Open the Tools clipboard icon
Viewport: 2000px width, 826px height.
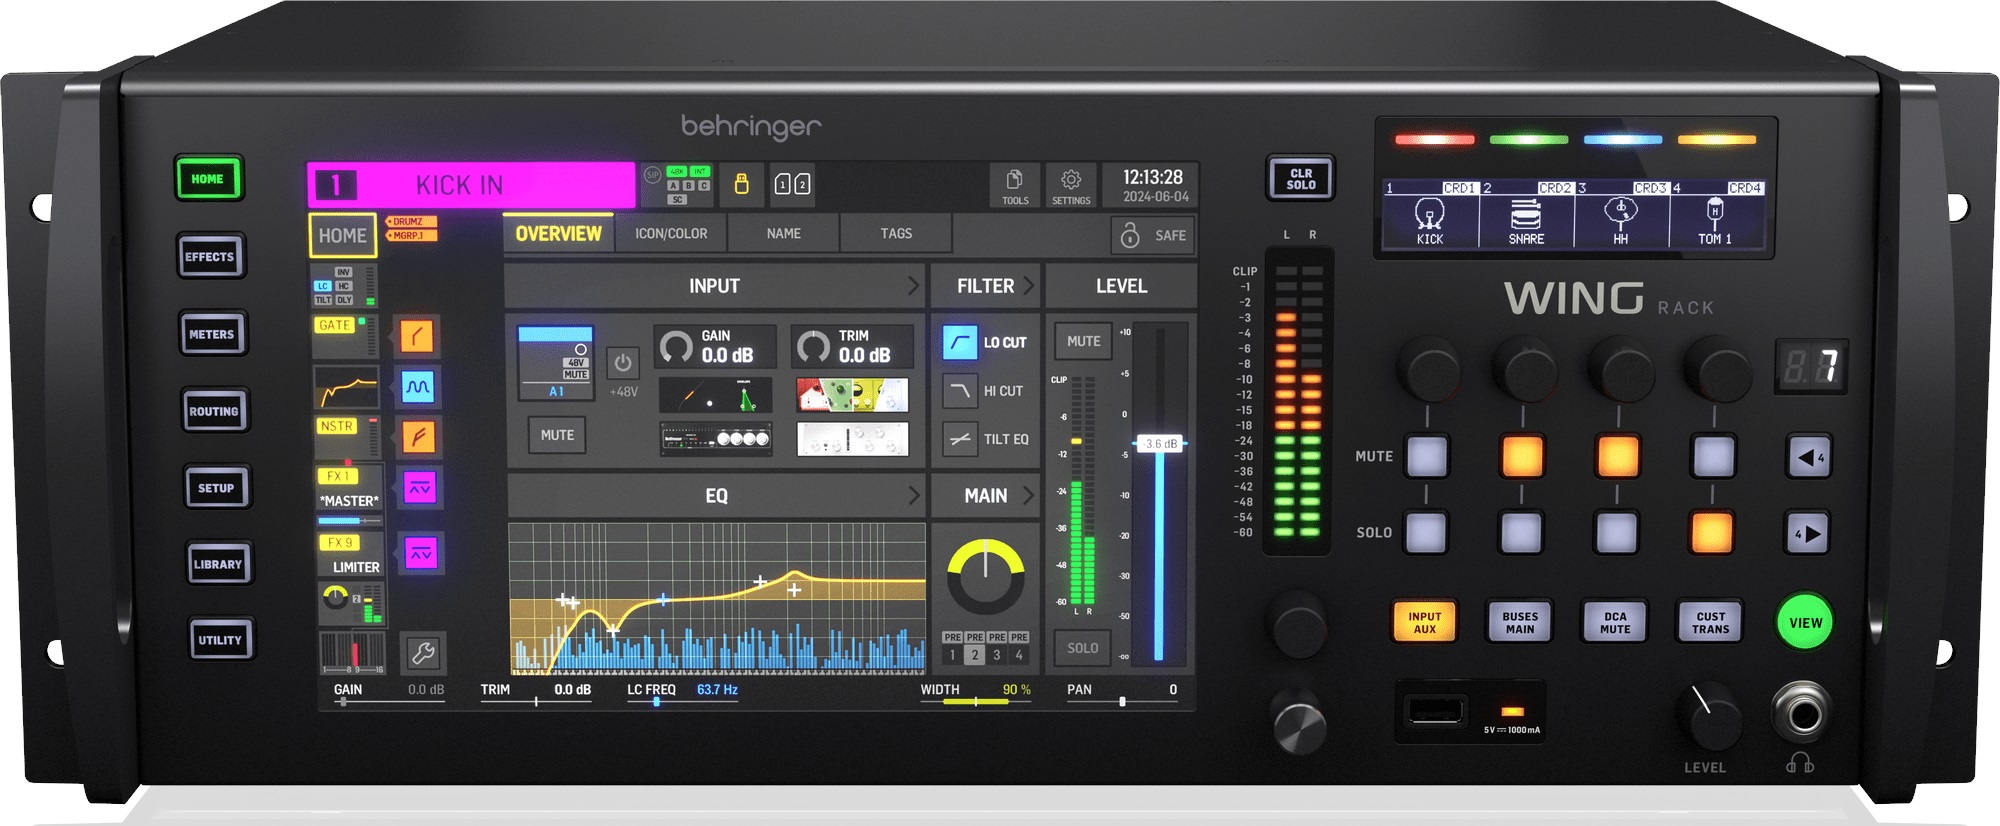click(x=1014, y=184)
